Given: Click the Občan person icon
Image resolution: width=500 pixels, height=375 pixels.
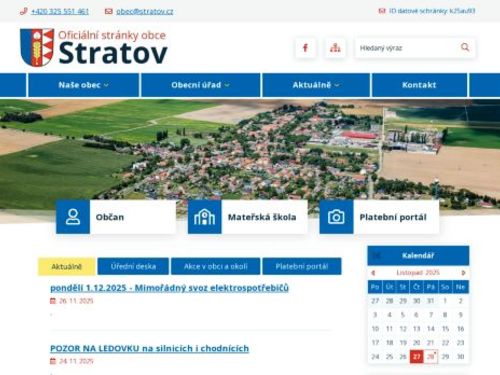Looking at the screenshot, I should pyautogui.click(x=73, y=217).
